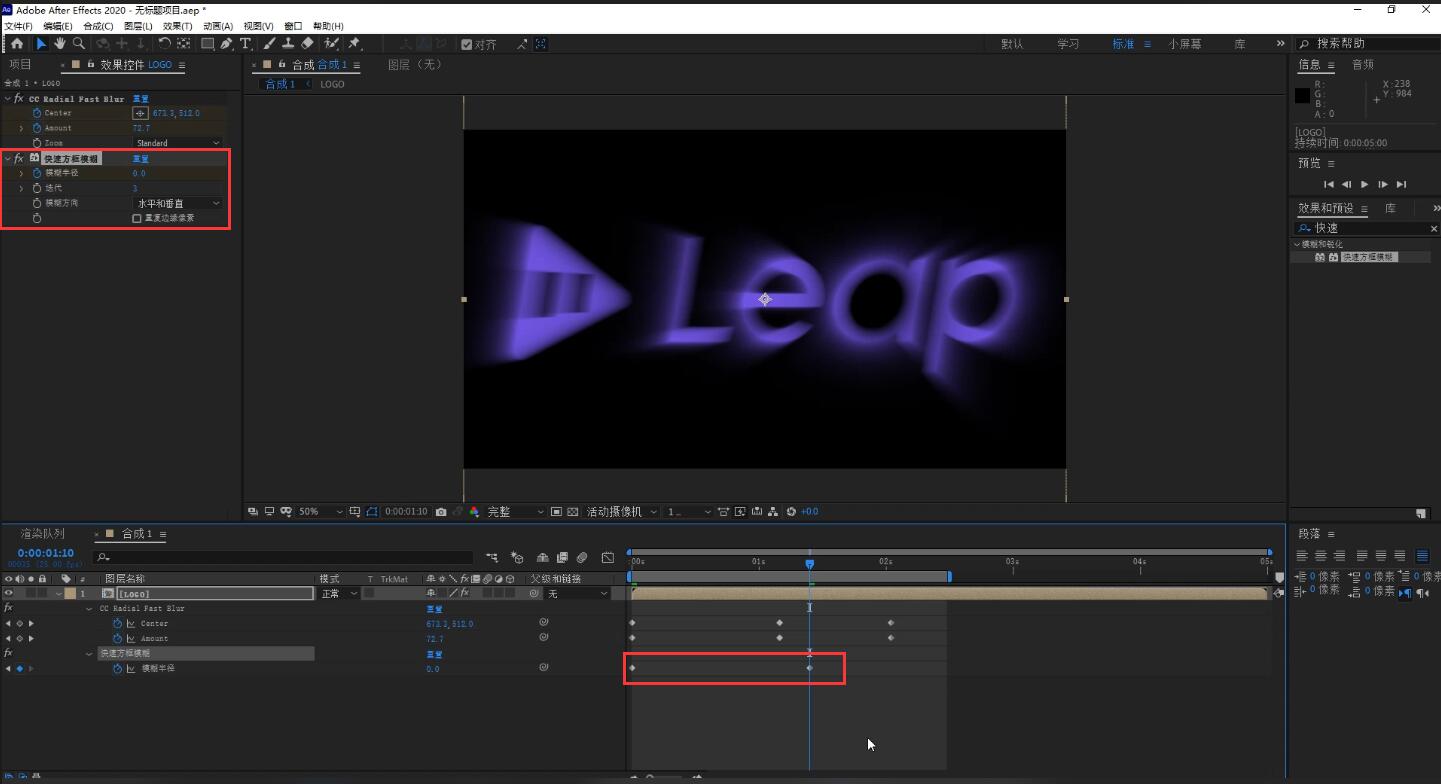Image resolution: width=1441 pixels, height=784 pixels.
Task: Toggle shy layers hide button
Action: click(x=542, y=557)
